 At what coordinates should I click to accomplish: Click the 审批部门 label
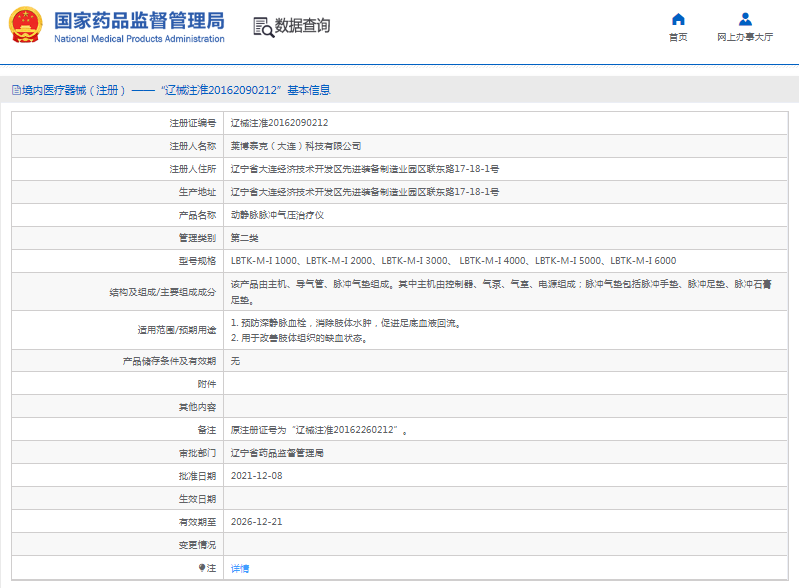click(x=197, y=453)
